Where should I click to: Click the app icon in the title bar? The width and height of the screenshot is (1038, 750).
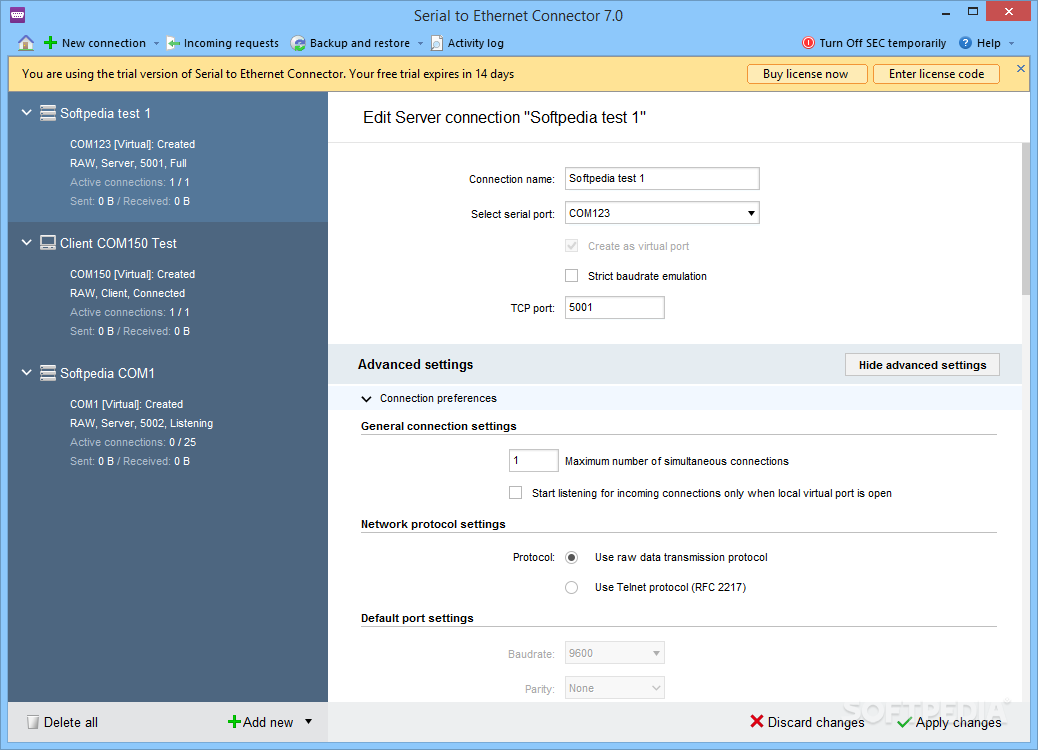[18, 15]
